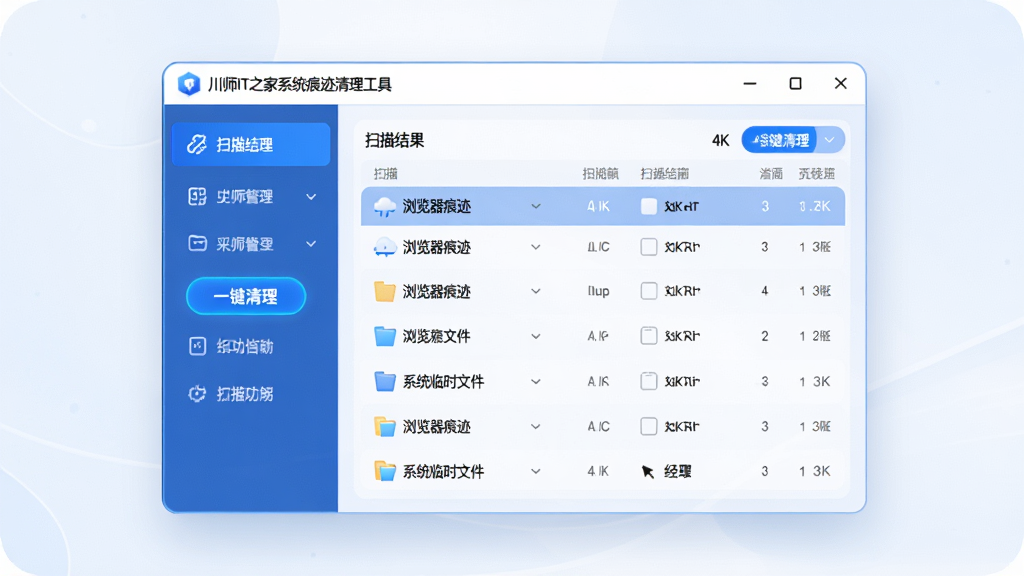Expand the chevron of the 浏览窥文件 row

point(536,336)
